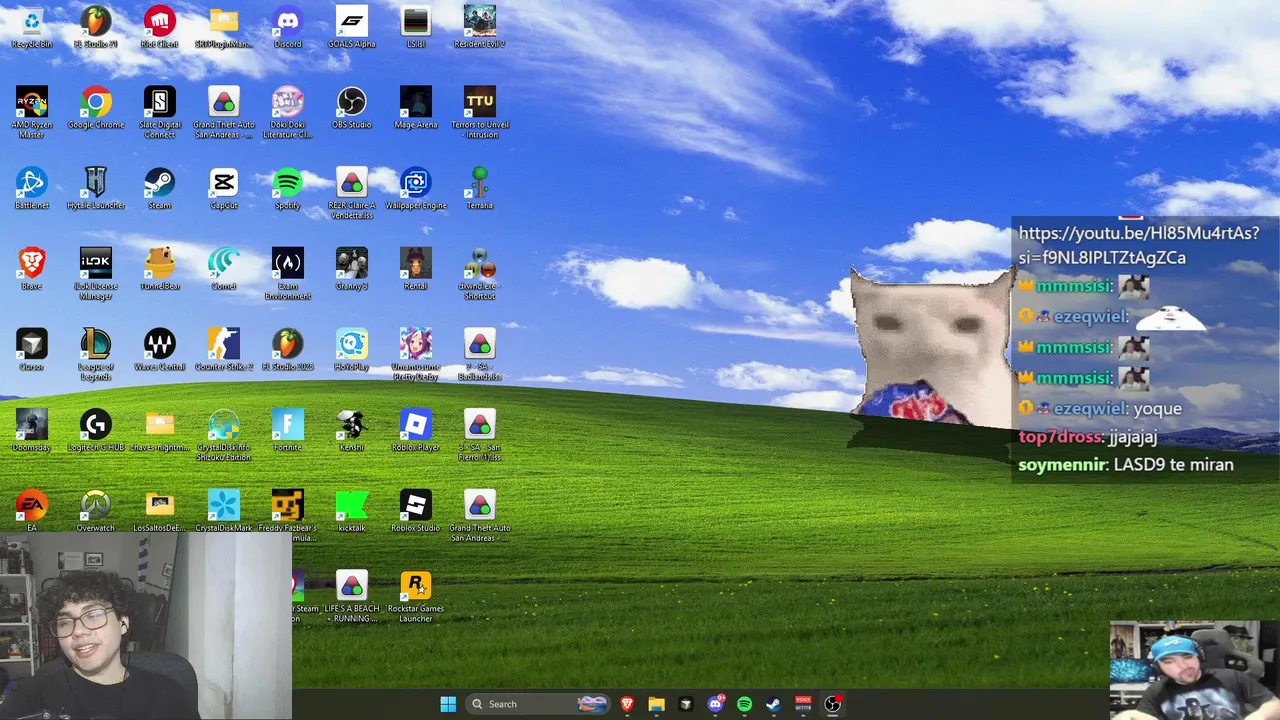This screenshot has width=1280, height=720.
Task: Open dxwnd.exe - Shortcut icon
Action: pyautogui.click(x=480, y=274)
